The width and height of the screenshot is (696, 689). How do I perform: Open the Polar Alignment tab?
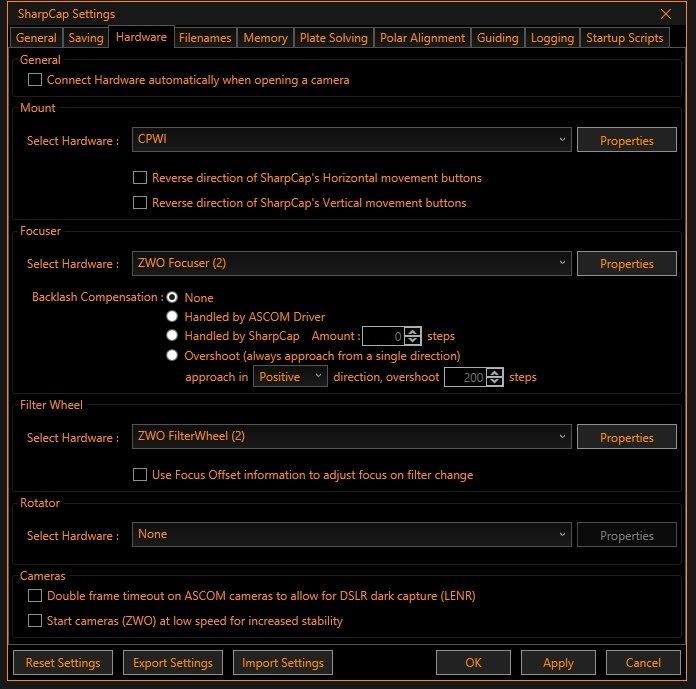tap(422, 38)
